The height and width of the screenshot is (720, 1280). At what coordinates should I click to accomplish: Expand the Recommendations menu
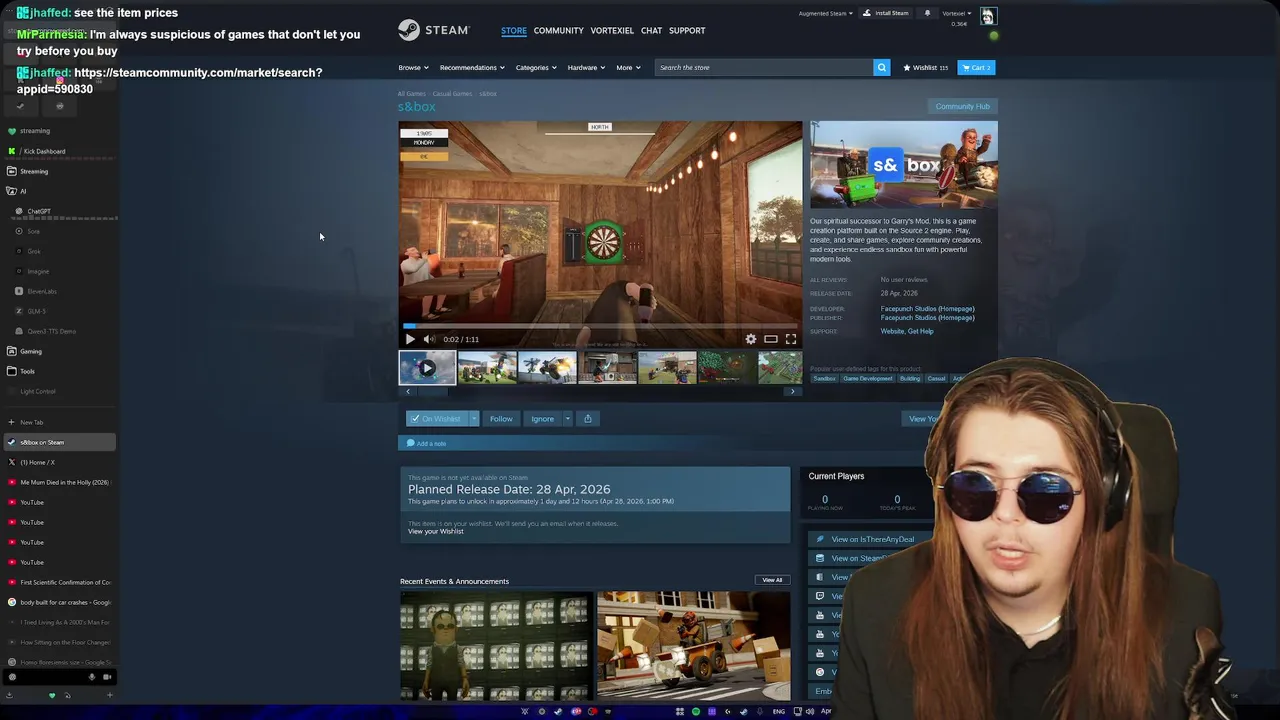tap(472, 67)
